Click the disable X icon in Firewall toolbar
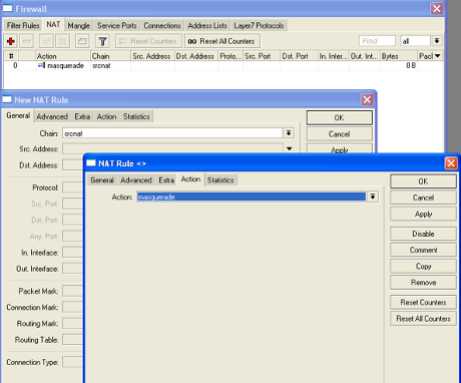 pos(62,41)
